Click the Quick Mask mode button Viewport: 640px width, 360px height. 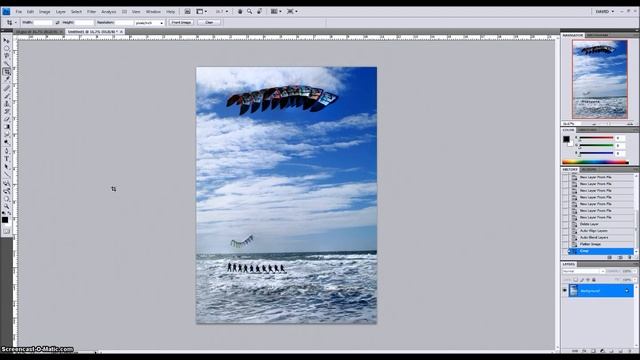tap(7, 231)
